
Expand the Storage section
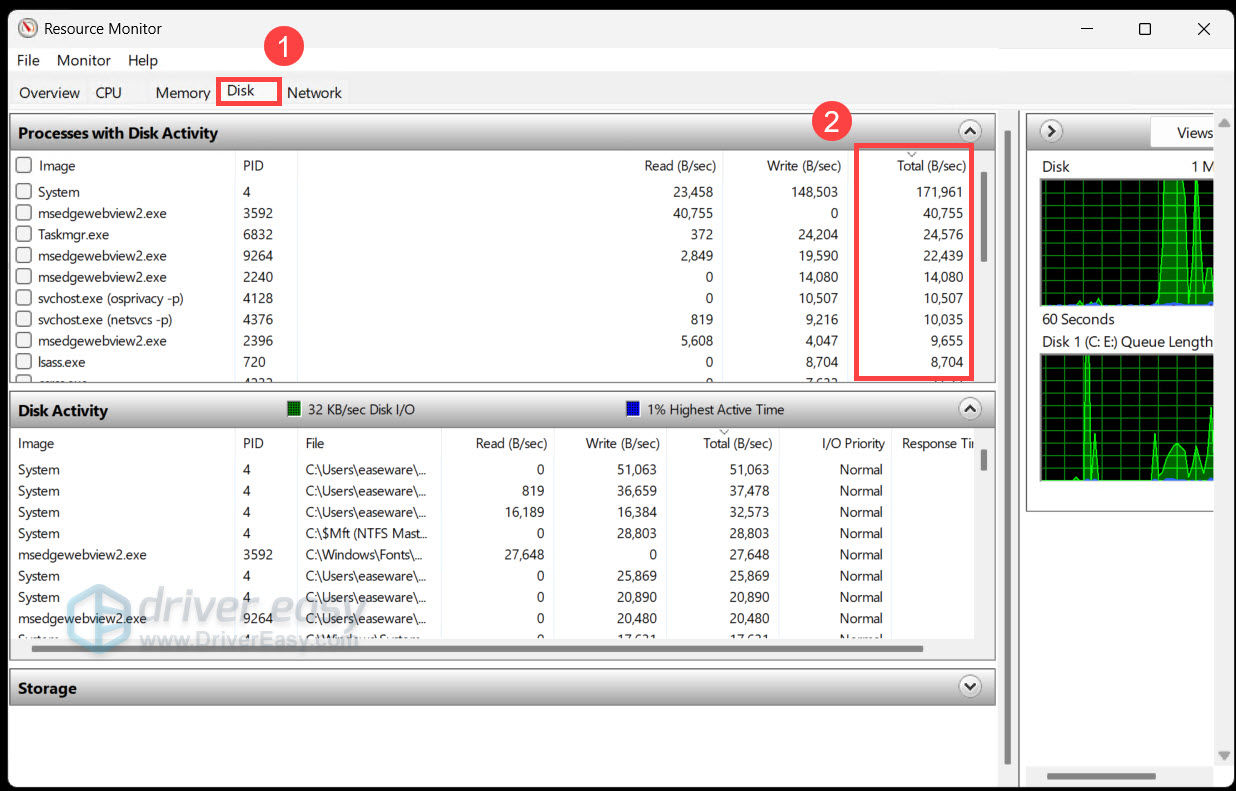click(969, 687)
